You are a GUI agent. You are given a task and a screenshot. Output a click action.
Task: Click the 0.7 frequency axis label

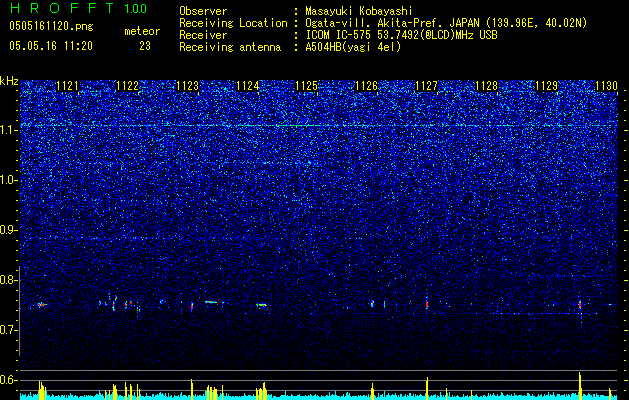point(9,330)
